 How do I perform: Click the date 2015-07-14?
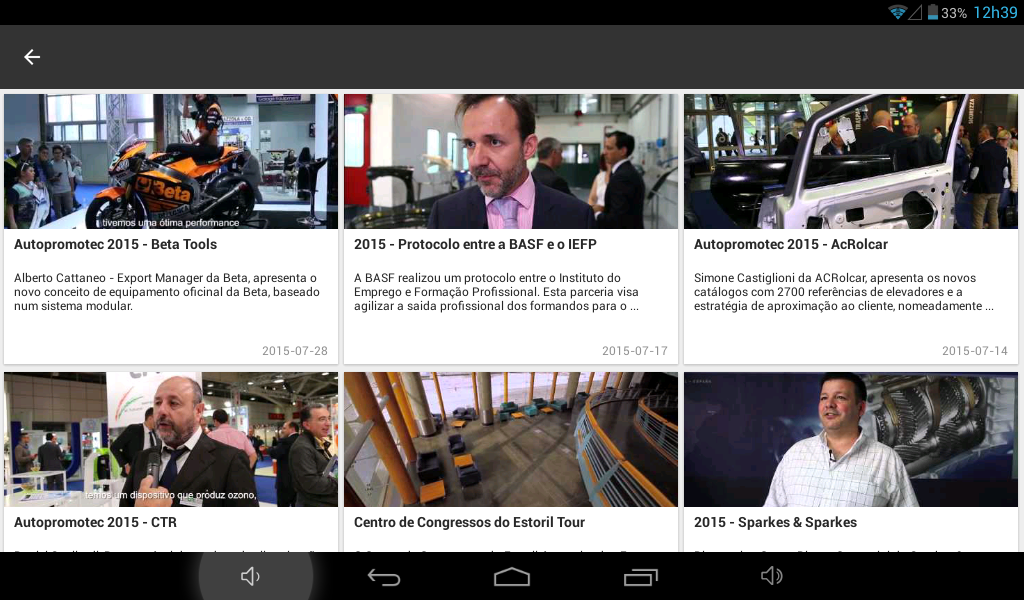click(975, 351)
